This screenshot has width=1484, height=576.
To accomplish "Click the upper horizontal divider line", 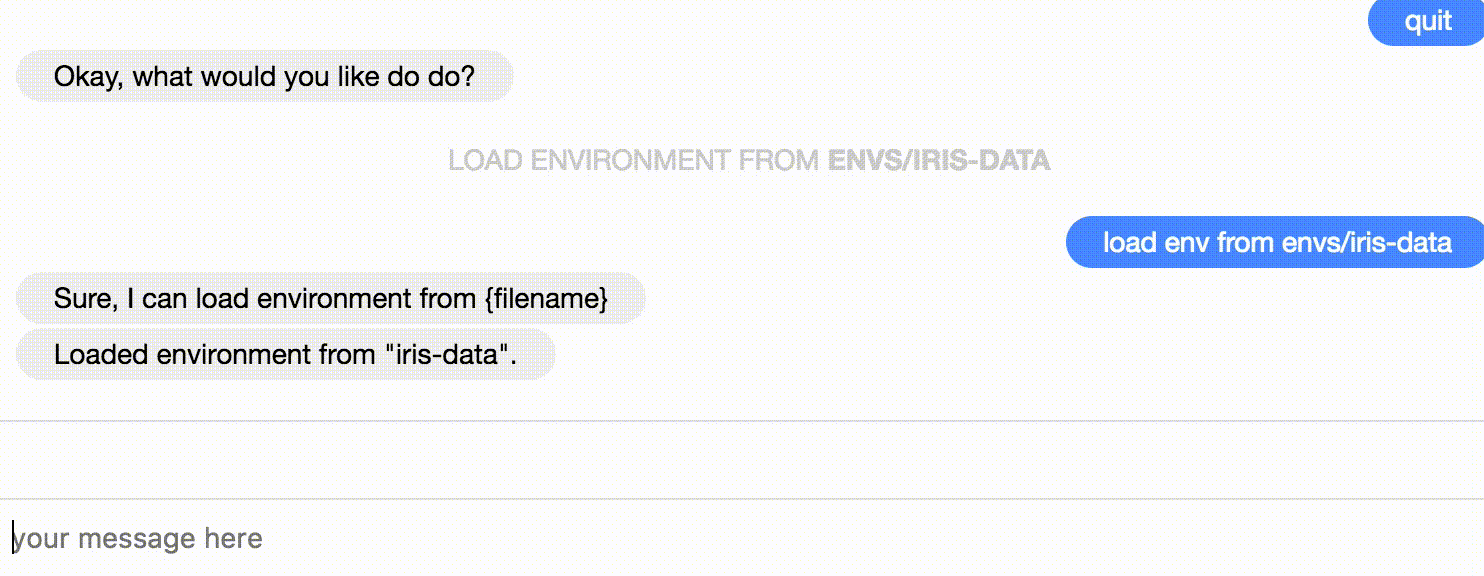I will (742, 421).
